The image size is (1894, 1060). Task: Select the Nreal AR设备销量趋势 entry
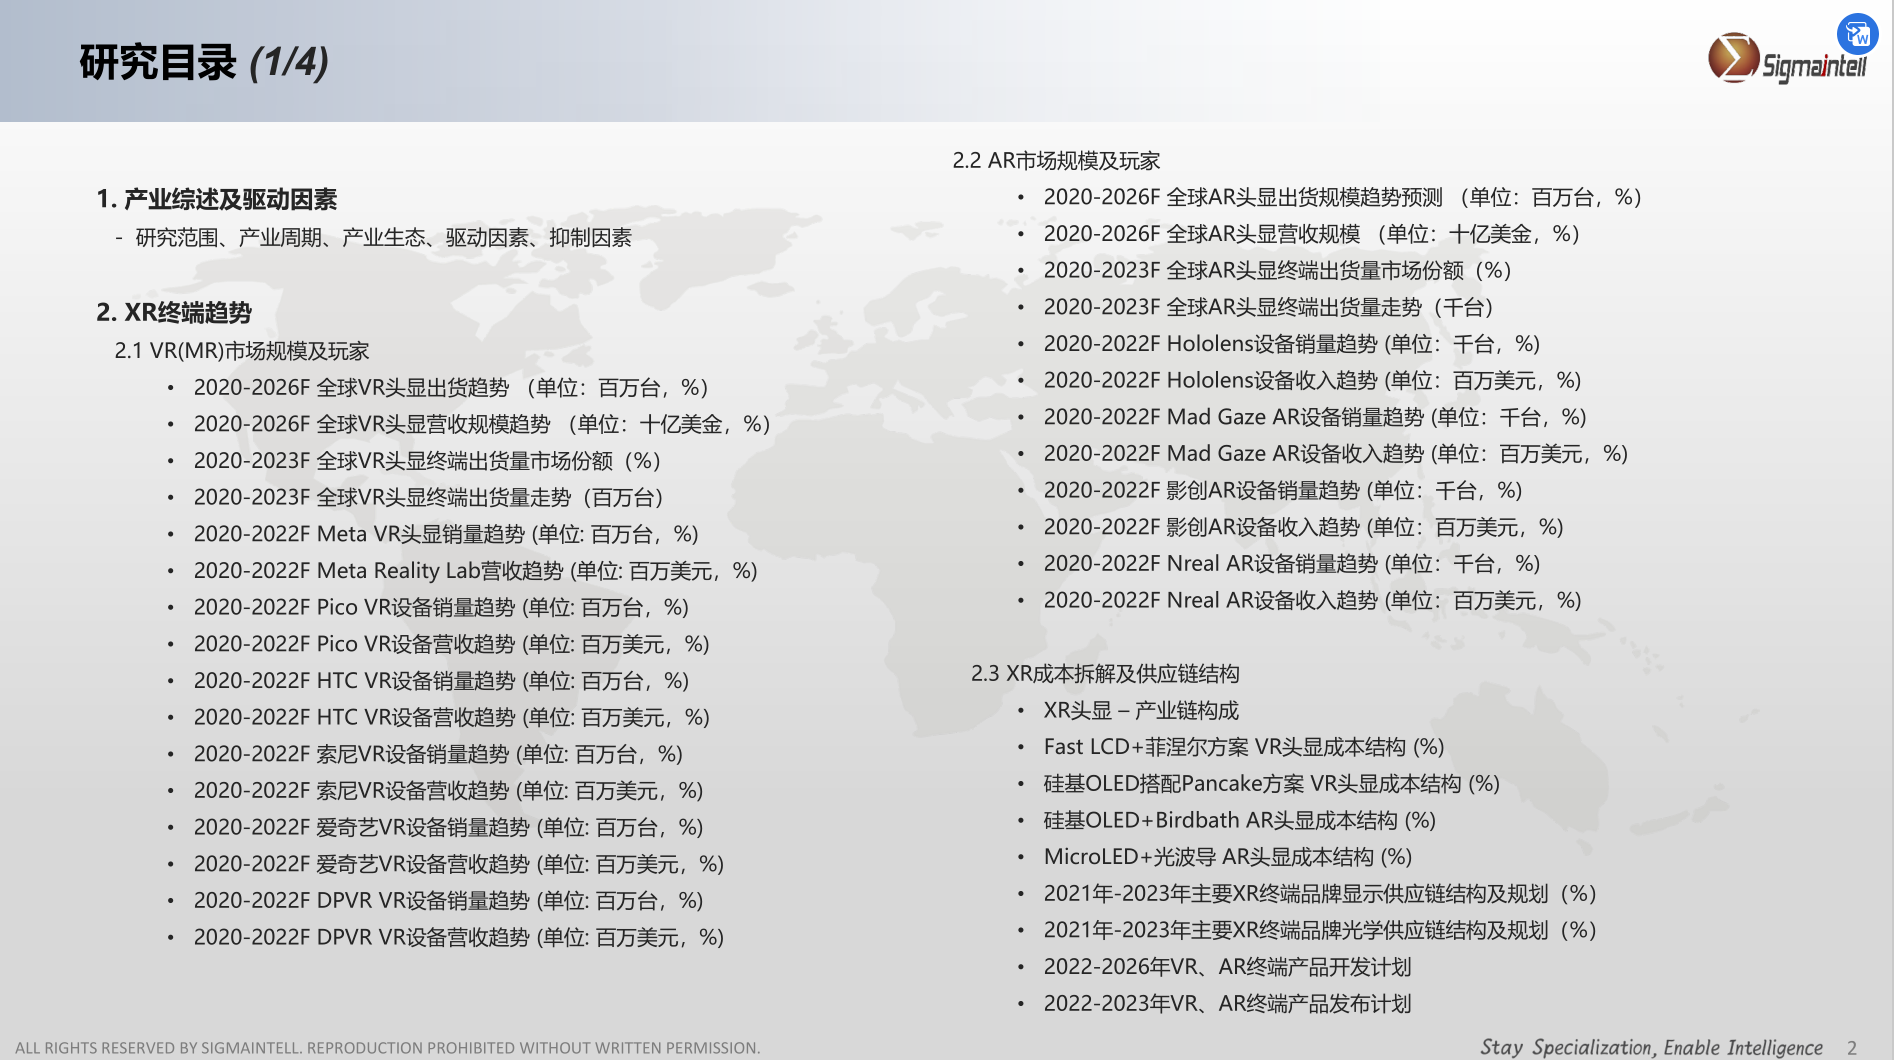[x=1291, y=564]
